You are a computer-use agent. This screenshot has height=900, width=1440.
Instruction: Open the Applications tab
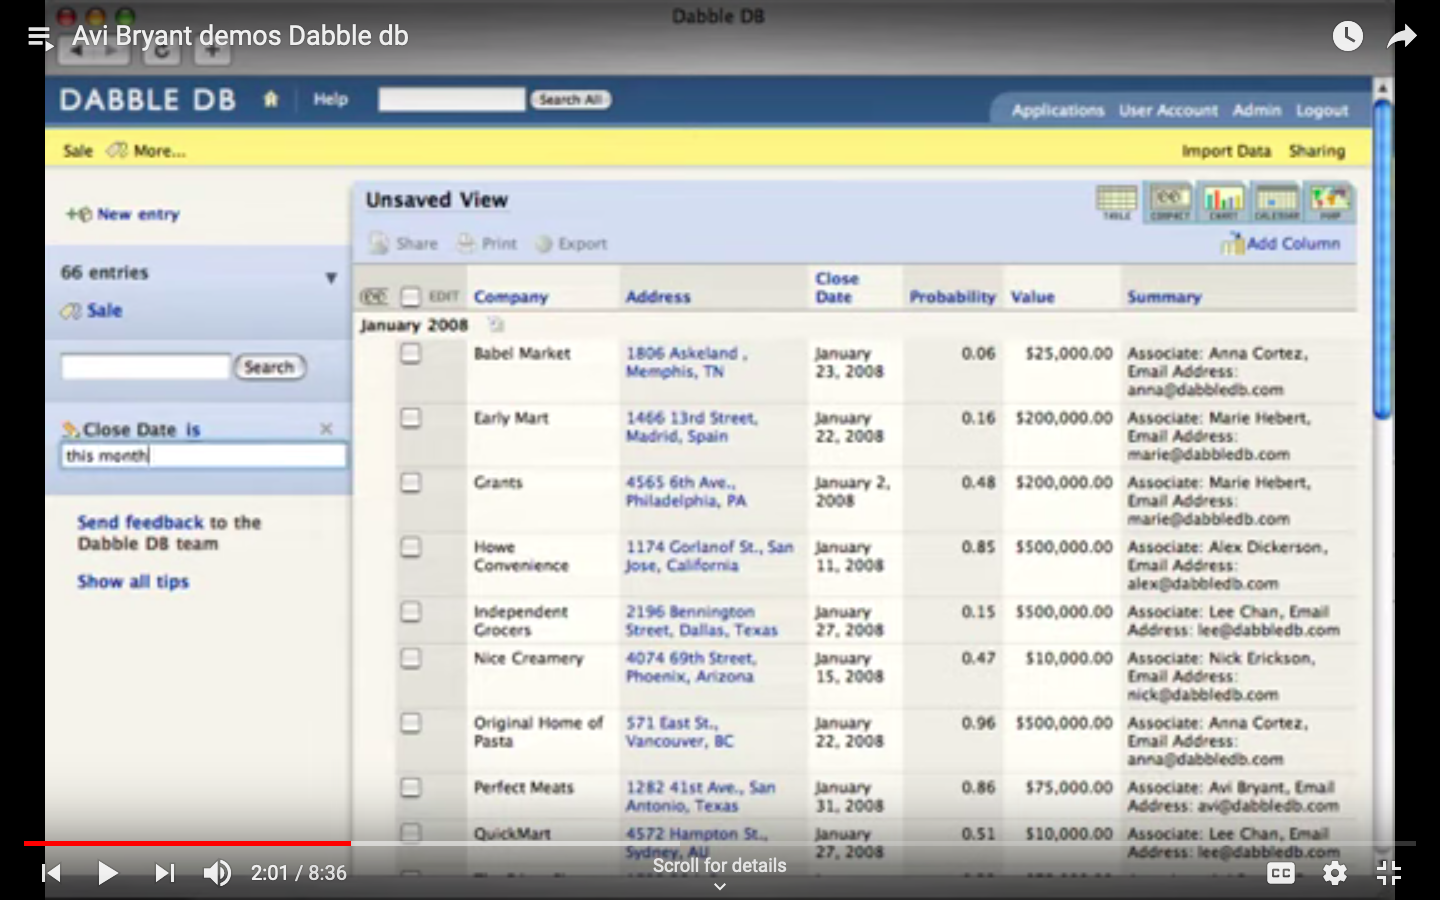click(x=1058, y=110)
